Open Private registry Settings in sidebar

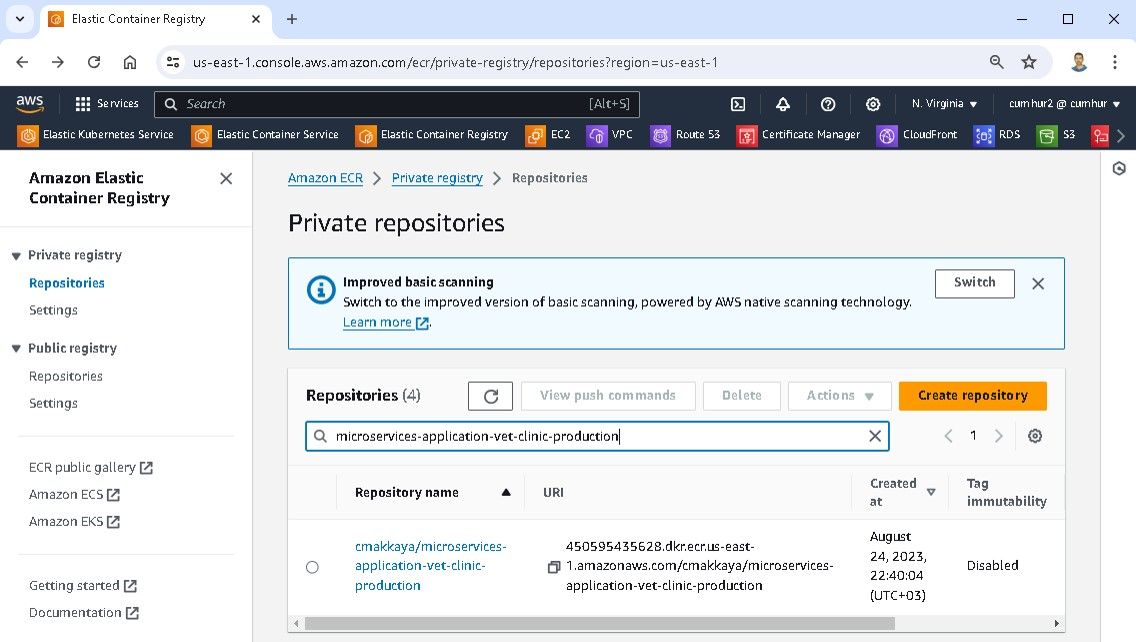(x=53, y=310)
